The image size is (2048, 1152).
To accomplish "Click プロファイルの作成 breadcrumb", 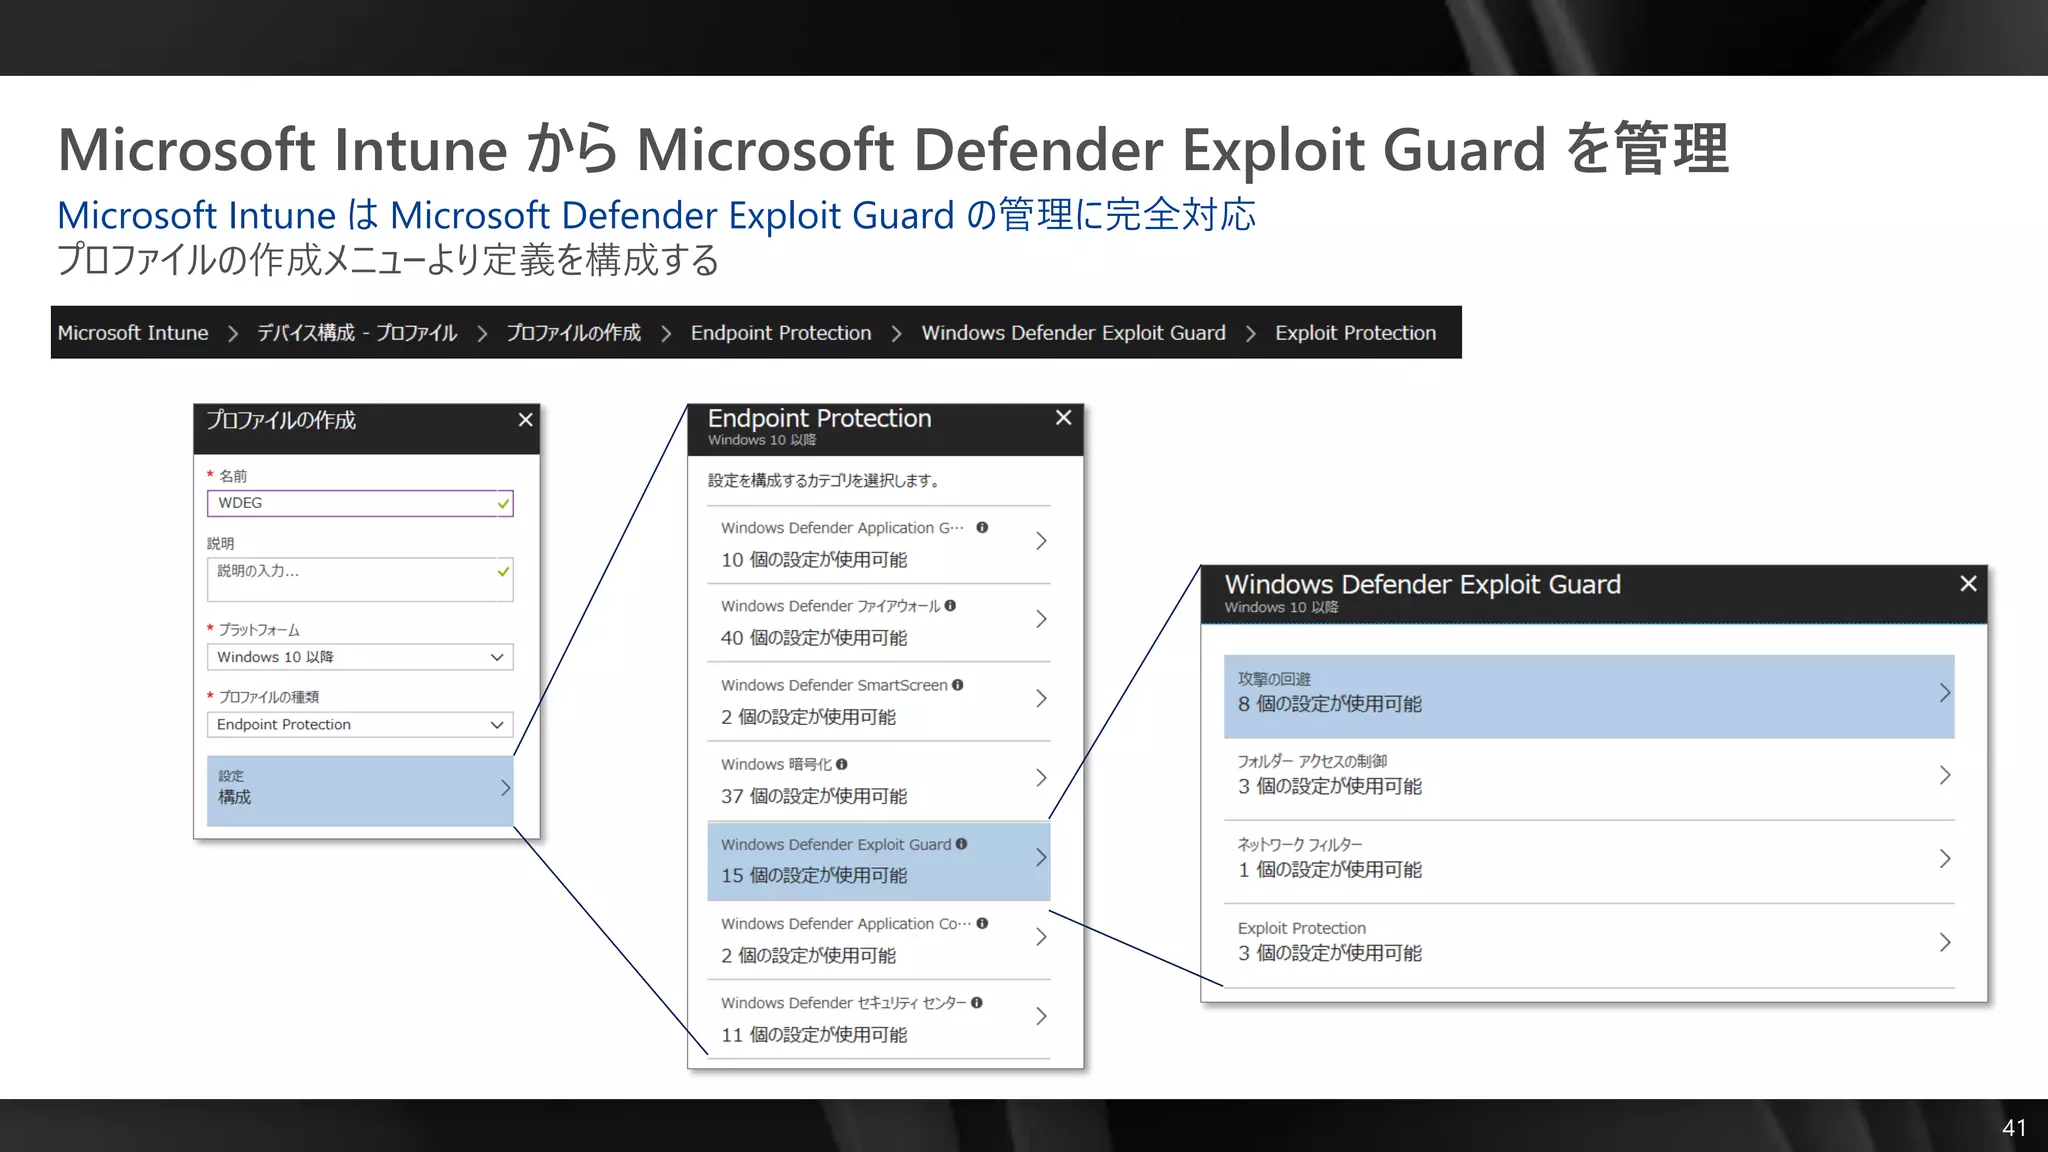I will point(573,333).
